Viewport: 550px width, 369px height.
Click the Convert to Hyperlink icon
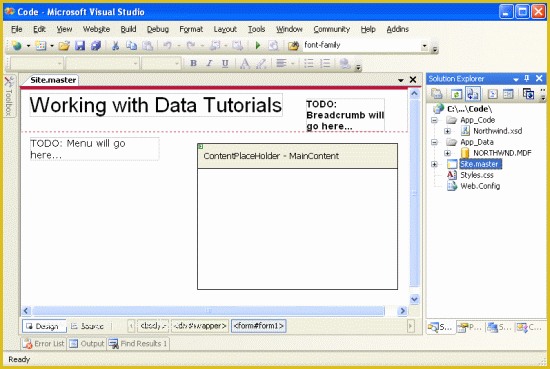pos(345,63)
